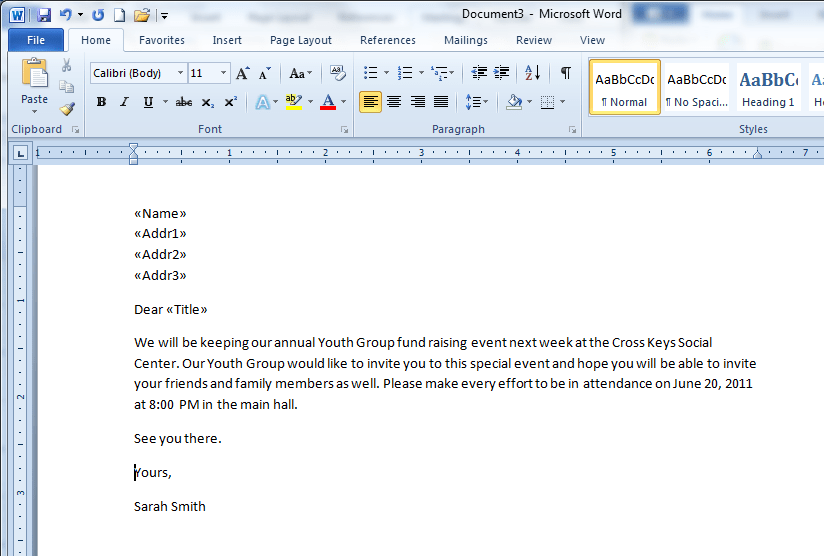Apply superscript formatting
This screenshot has width=824, height=556.
230,102
